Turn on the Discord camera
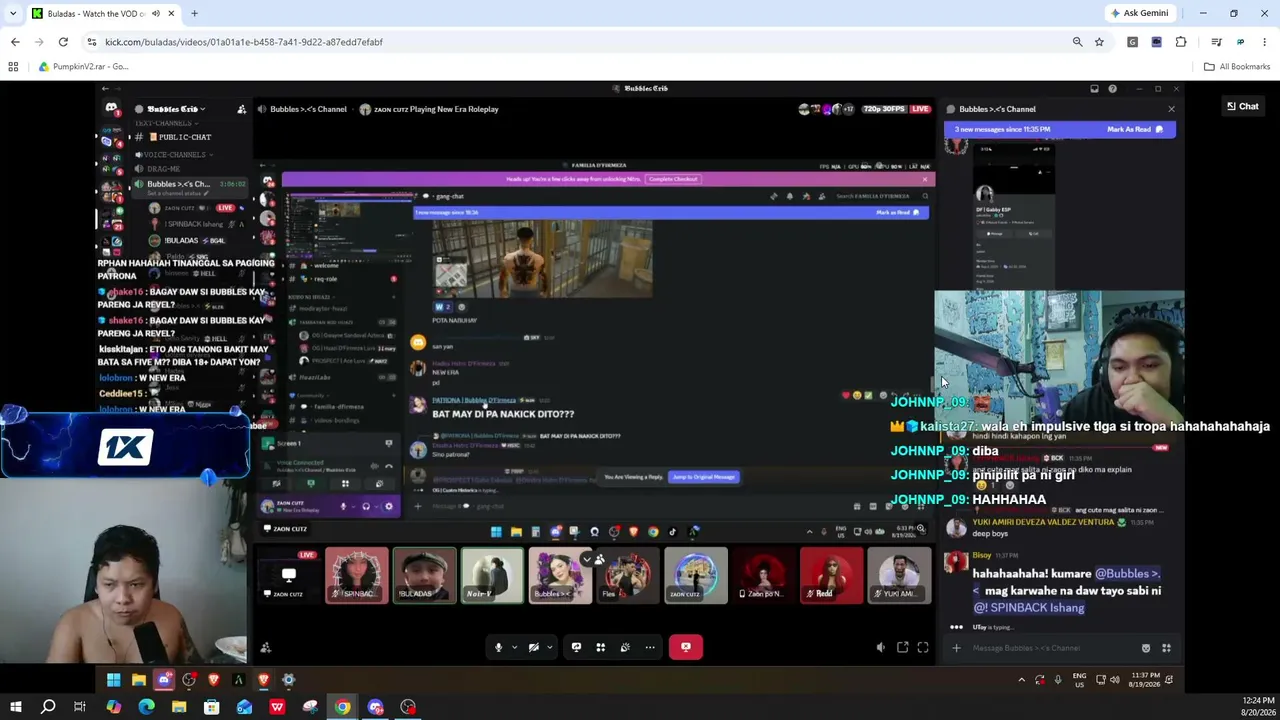Image resolution: width=1280 pixels, height=720 pixels. coord(533,647)
